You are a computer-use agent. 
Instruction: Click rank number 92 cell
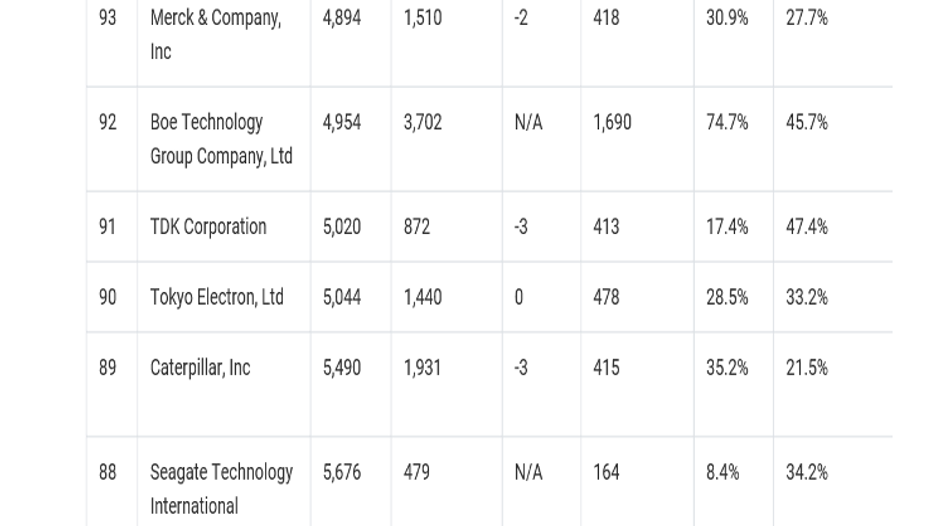point(107,122)
